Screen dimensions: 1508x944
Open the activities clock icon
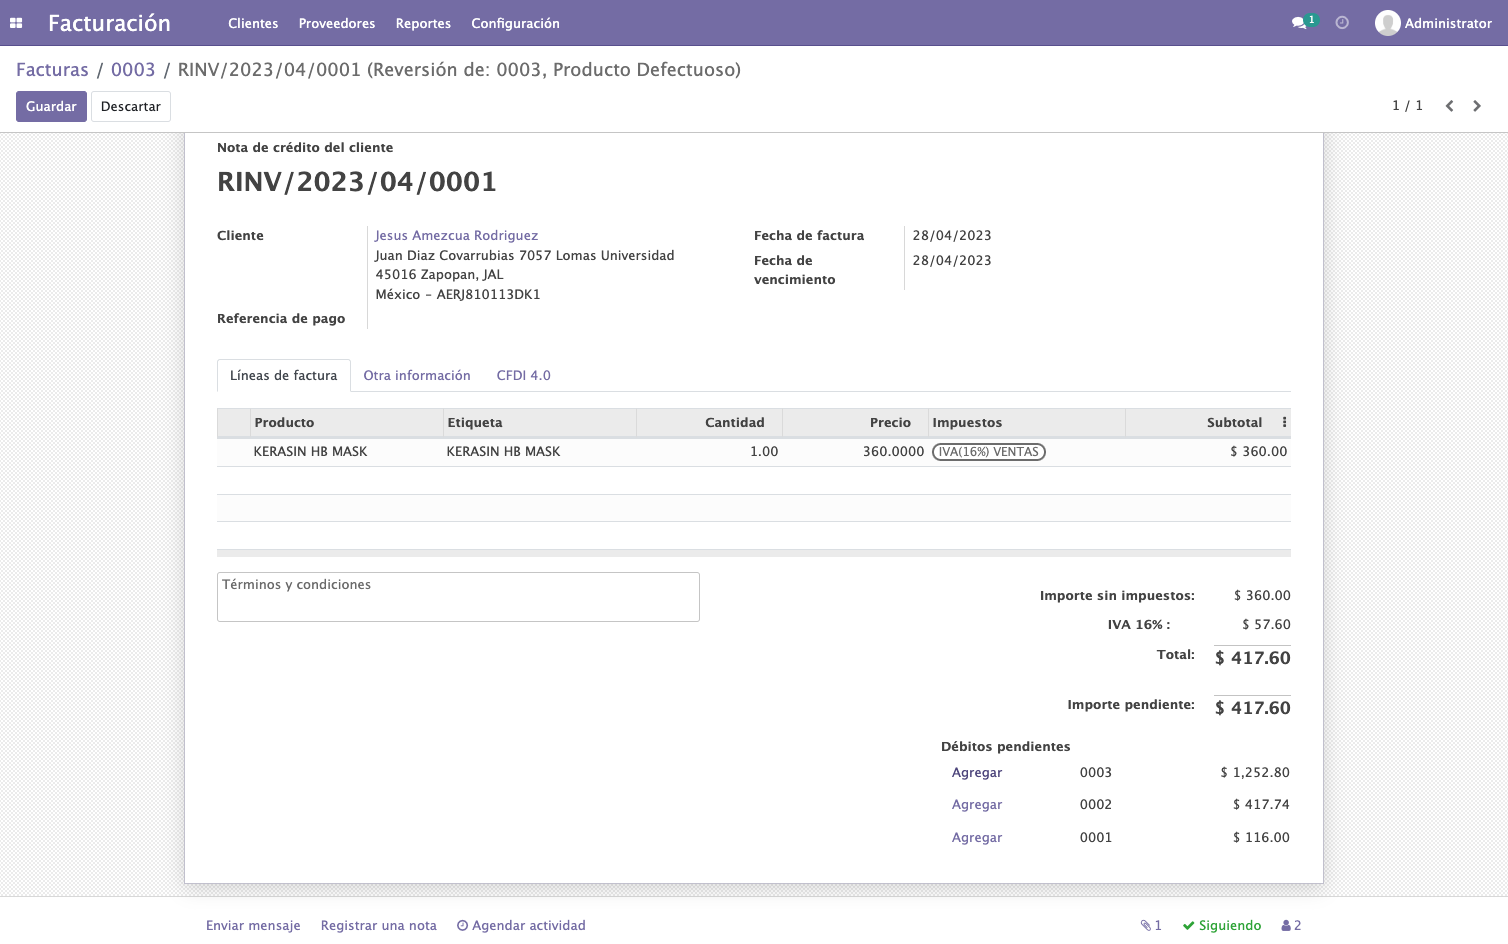1342,23
